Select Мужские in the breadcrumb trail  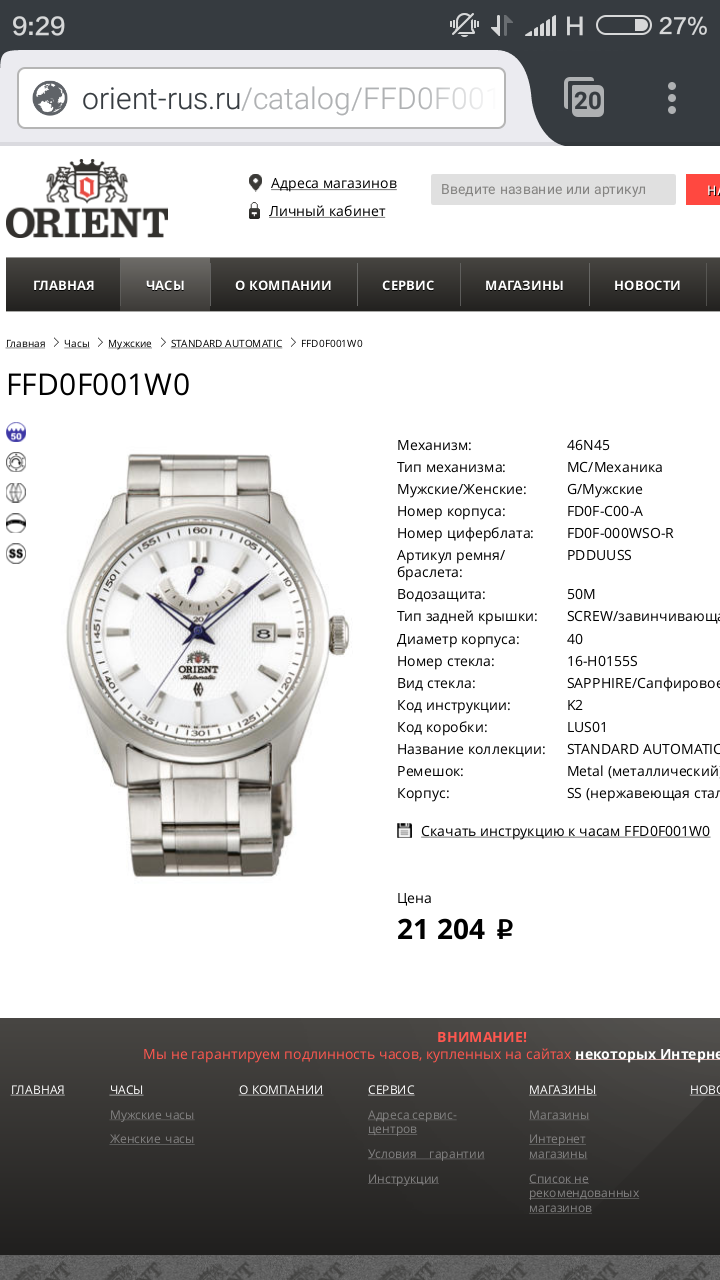[x=130, y=343]
